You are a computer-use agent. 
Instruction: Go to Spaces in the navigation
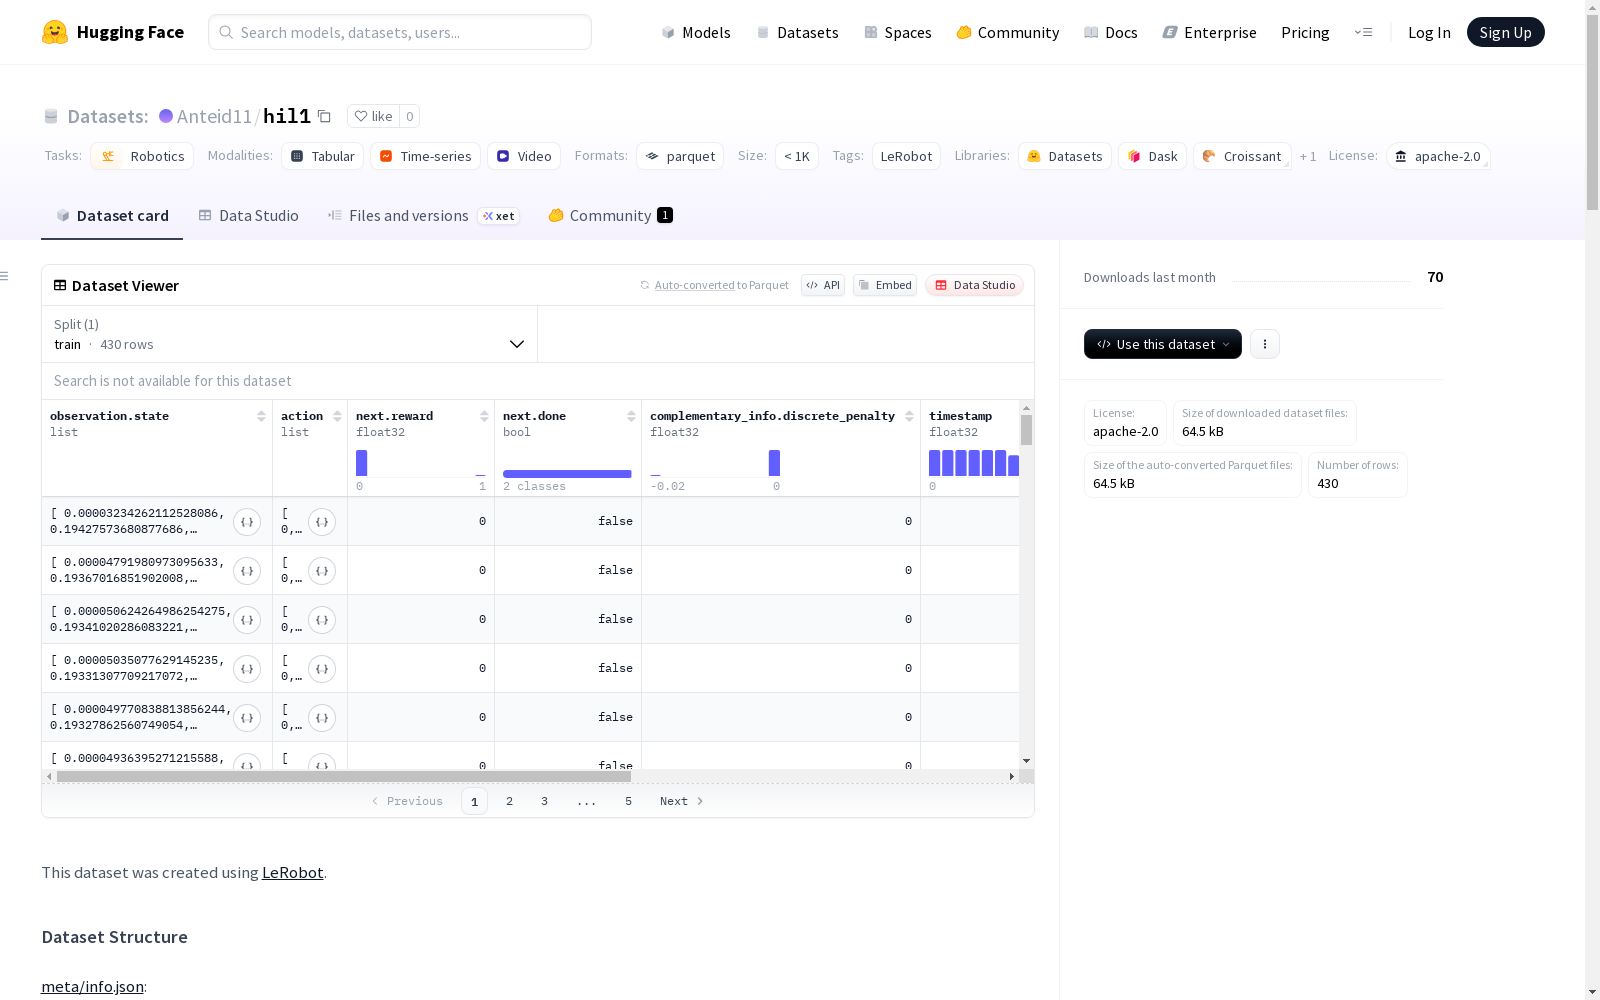(x=898, y=32)
